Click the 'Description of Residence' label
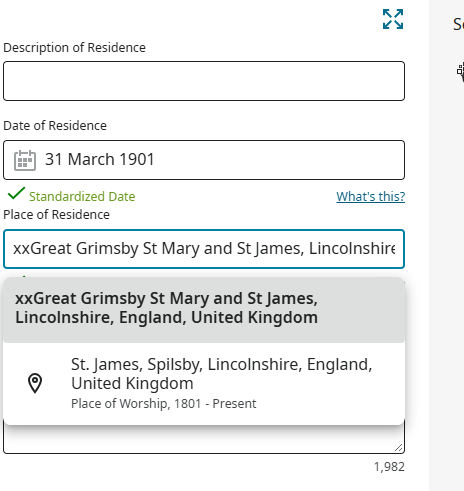The image size is (464, 491). 74,48
